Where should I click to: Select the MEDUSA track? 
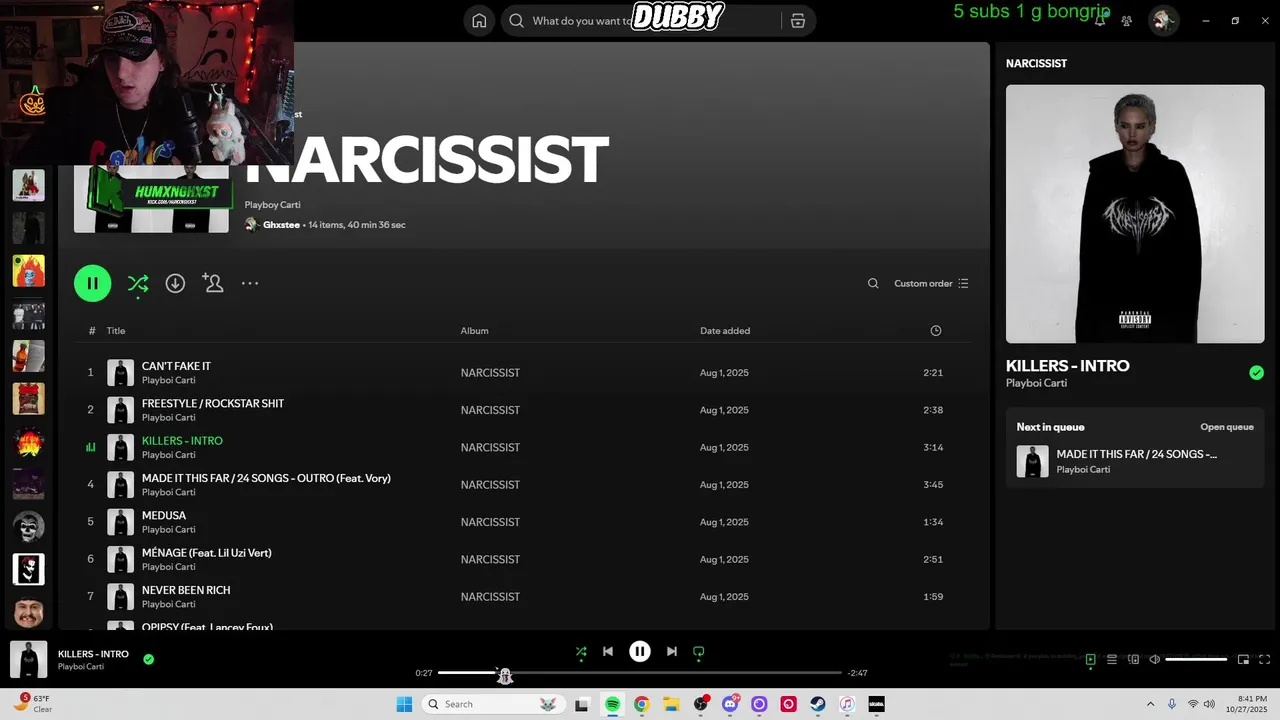(x=522, y=522)
